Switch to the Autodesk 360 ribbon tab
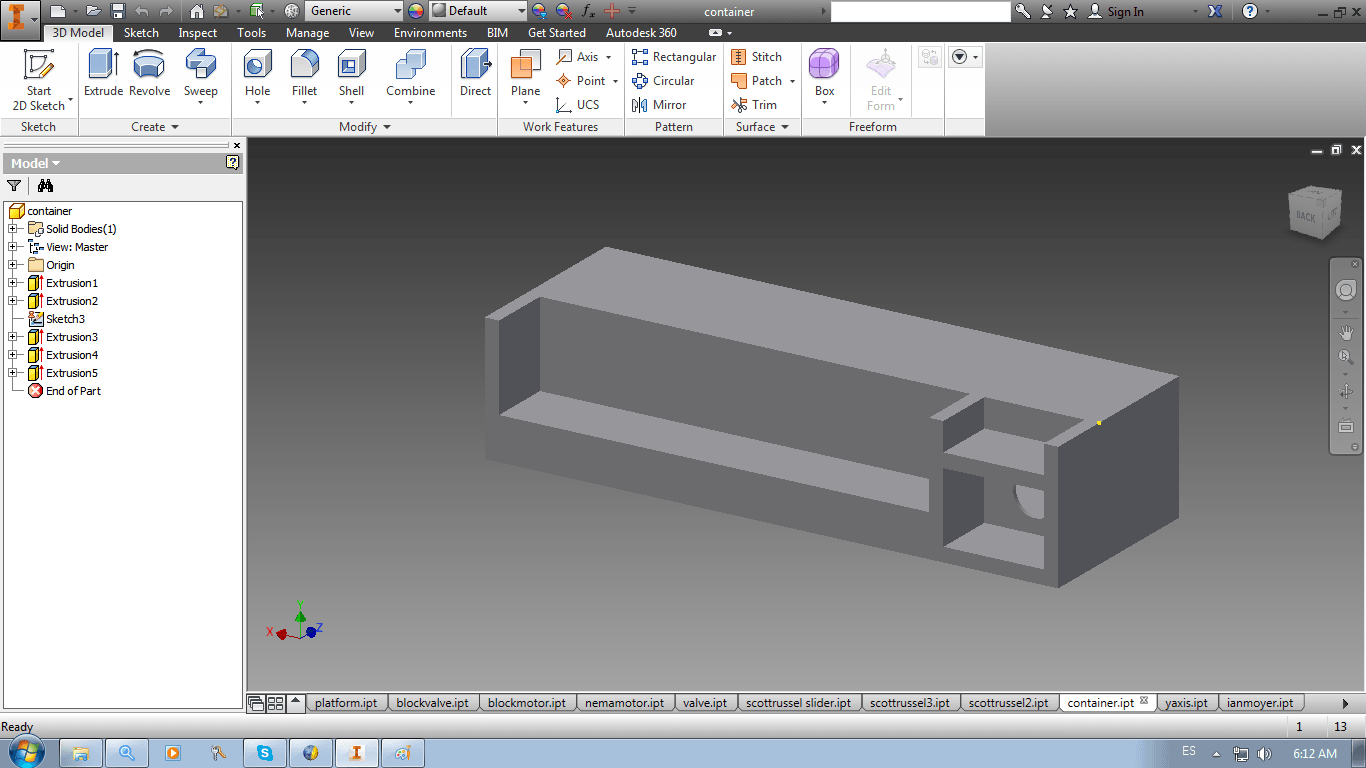Image resolution: width=1366 pixels, height=768 pixels. tap(641, 33)
